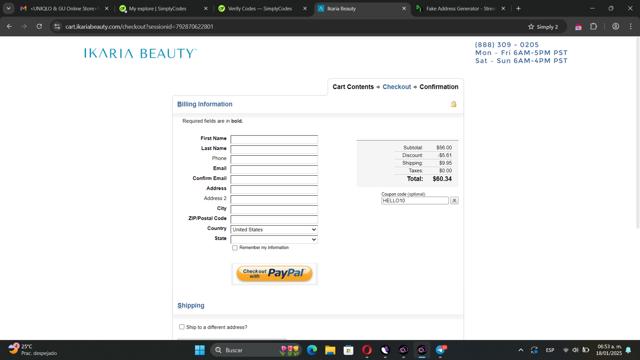Click the Checkout breadcrumb link

point(397,87)
